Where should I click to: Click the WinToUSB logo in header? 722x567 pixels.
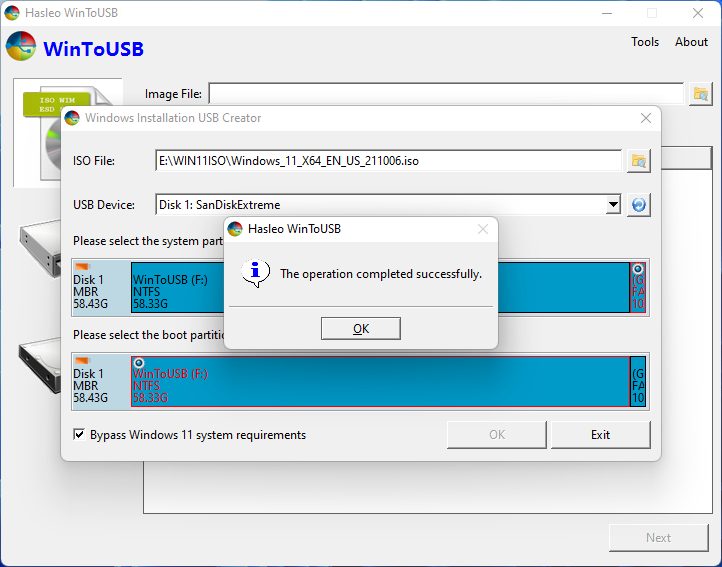pos(22,47)
